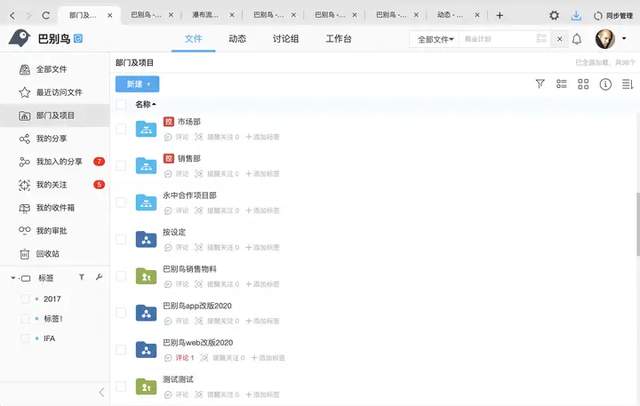Tick the 2017 tag checkbox
This screenshot has height=406, width=640.
pos(25,298)
